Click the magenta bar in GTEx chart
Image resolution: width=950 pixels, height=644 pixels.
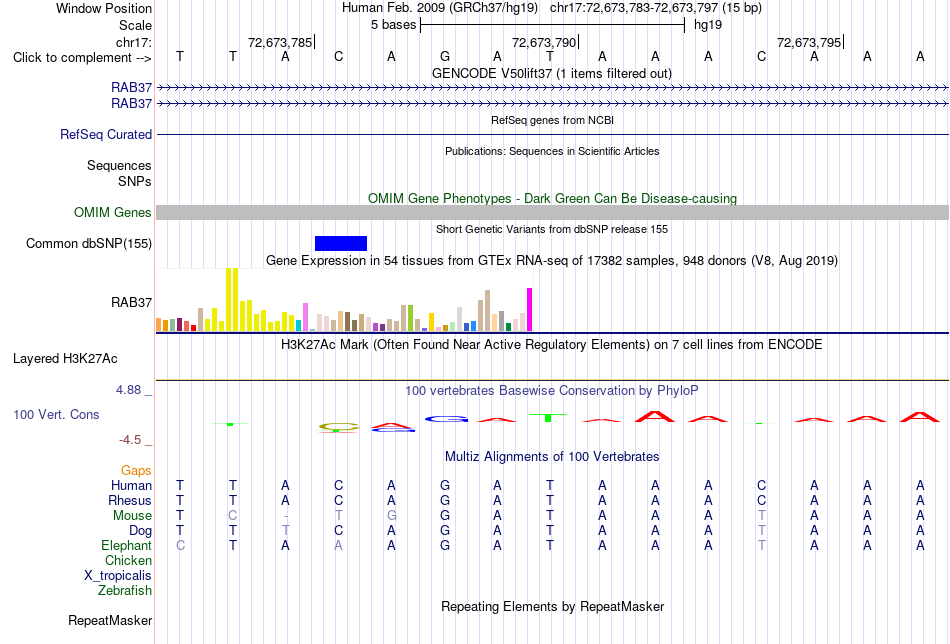pyautogui.click(x=530, y=310)
